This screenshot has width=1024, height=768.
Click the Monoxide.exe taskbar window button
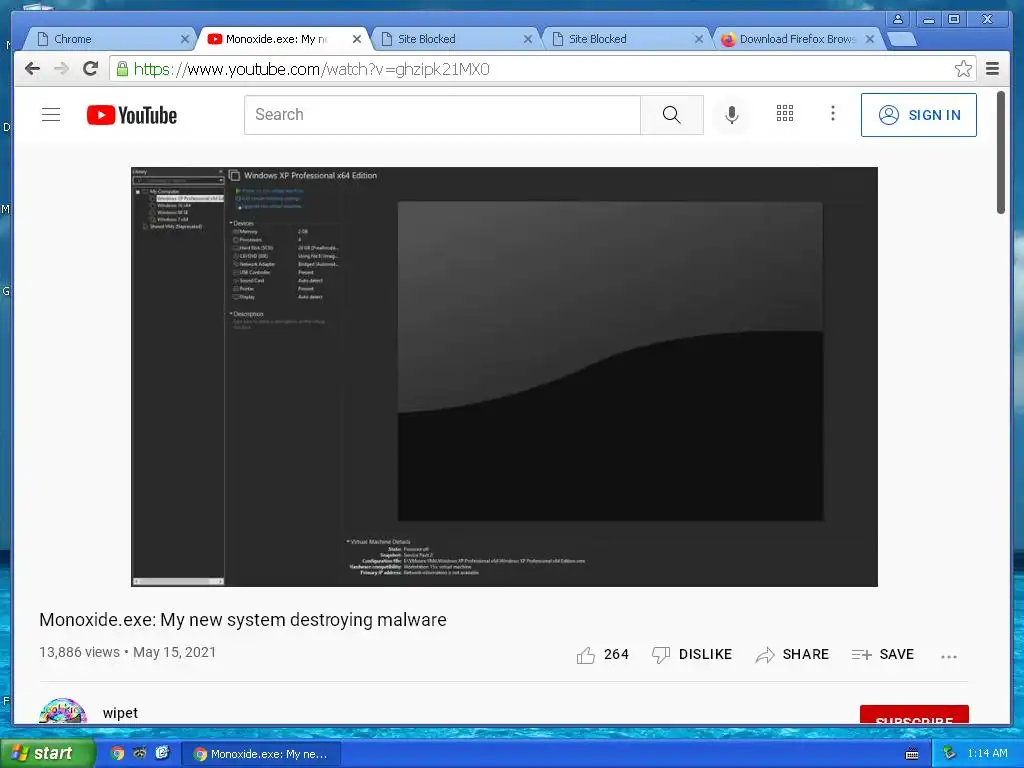pyautogui.click(x=261, y=754)
